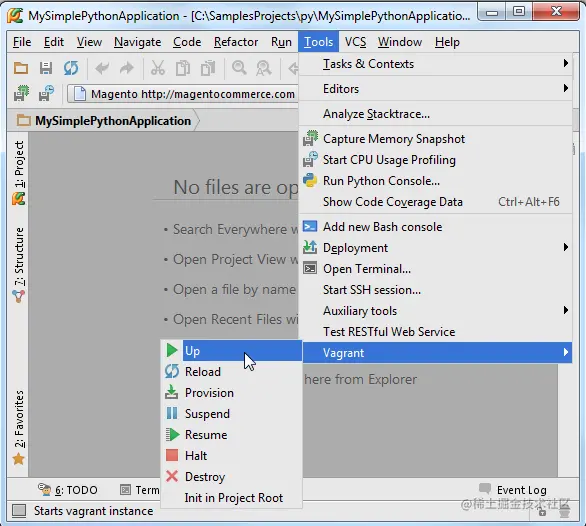Click the Save All floppy disk icon
Image resolution: width=586 pixels, height=526 pixels.
pos(46,68)
